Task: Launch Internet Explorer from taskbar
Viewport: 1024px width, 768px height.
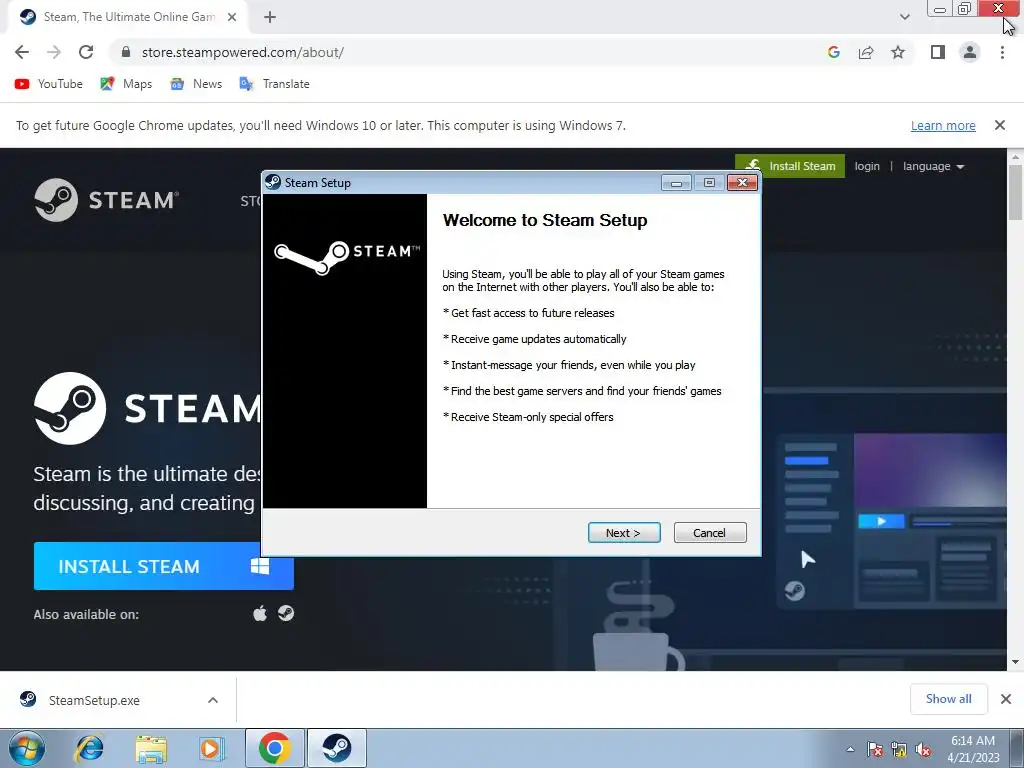Action: pos(89,748)
